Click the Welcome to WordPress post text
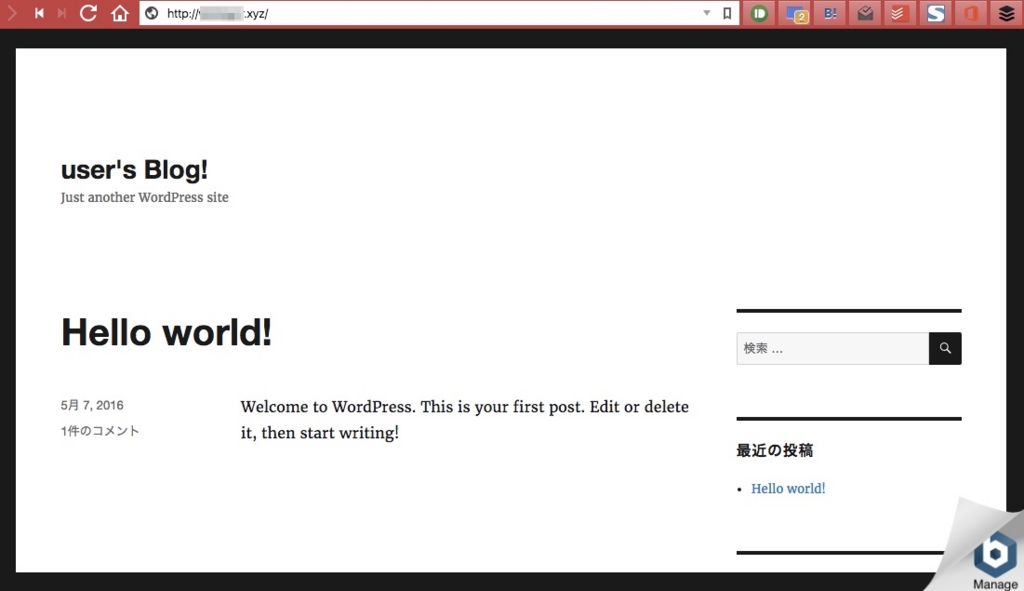The image size is (1024, 591). click(464, 420)
